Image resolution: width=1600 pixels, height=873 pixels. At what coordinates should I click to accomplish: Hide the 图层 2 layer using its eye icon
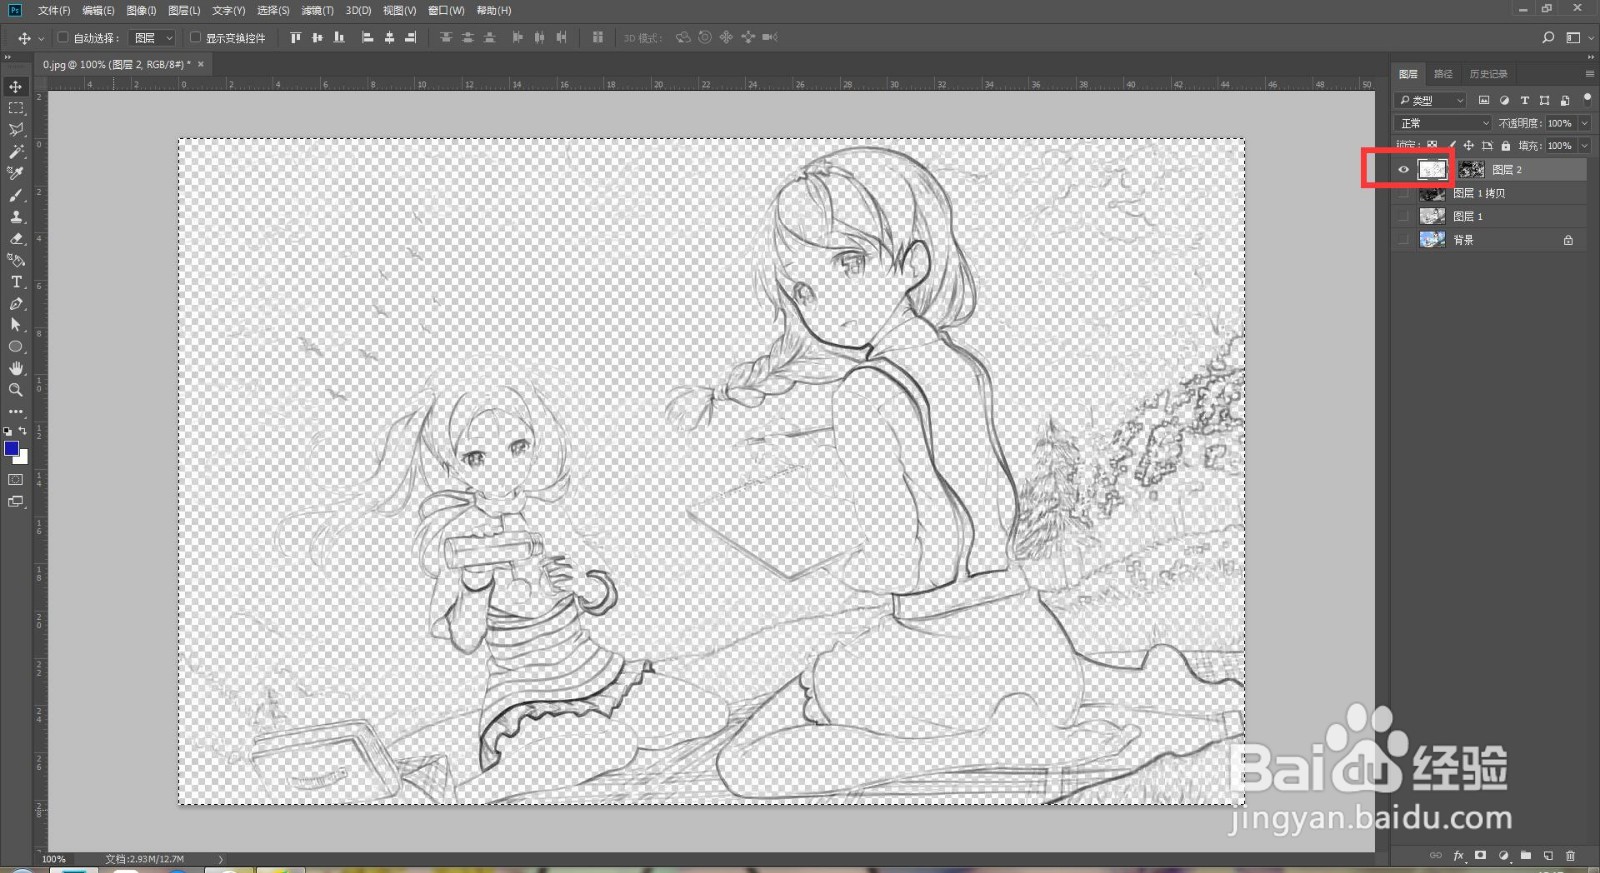coord(1403,170)
